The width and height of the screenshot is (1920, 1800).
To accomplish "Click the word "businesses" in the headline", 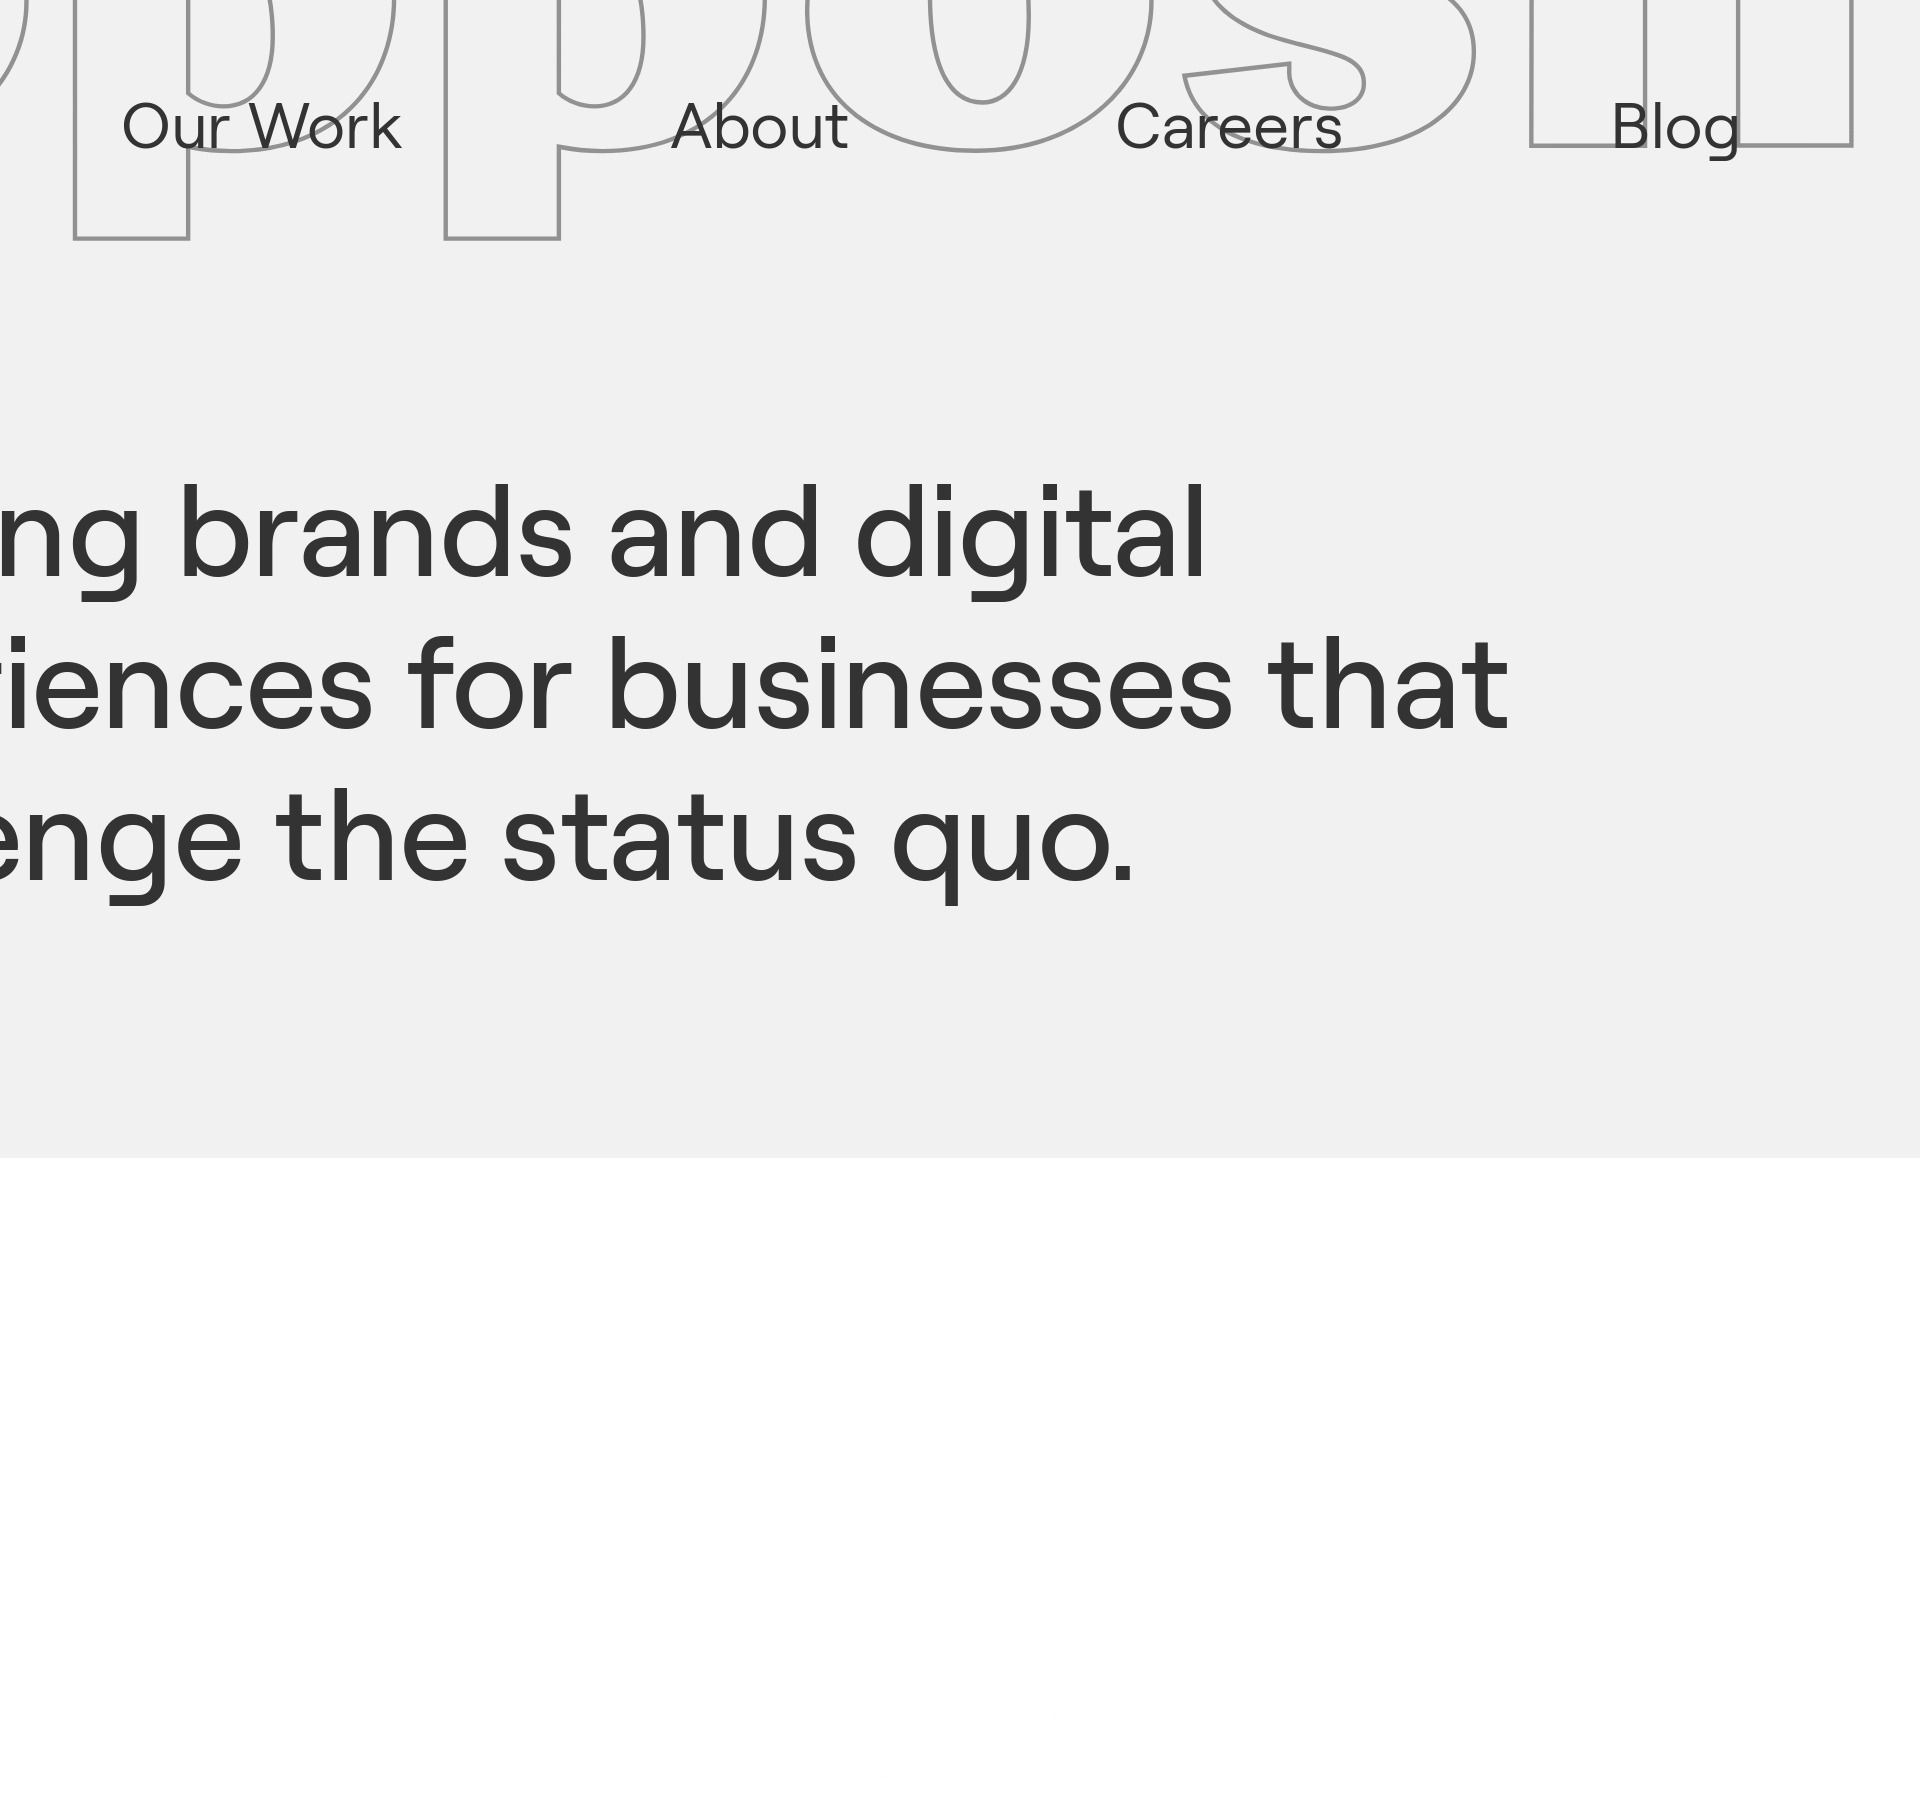I will 919,687.
